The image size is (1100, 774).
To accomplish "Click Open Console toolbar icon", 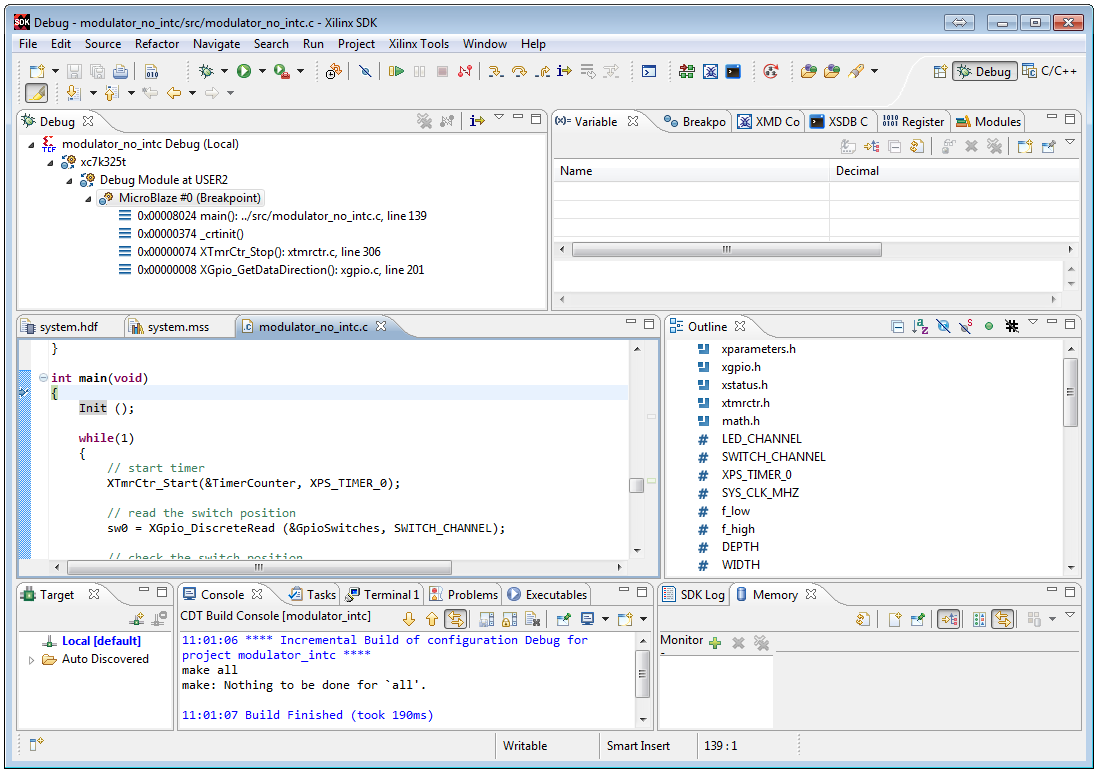I will click(x=625, y=619).
